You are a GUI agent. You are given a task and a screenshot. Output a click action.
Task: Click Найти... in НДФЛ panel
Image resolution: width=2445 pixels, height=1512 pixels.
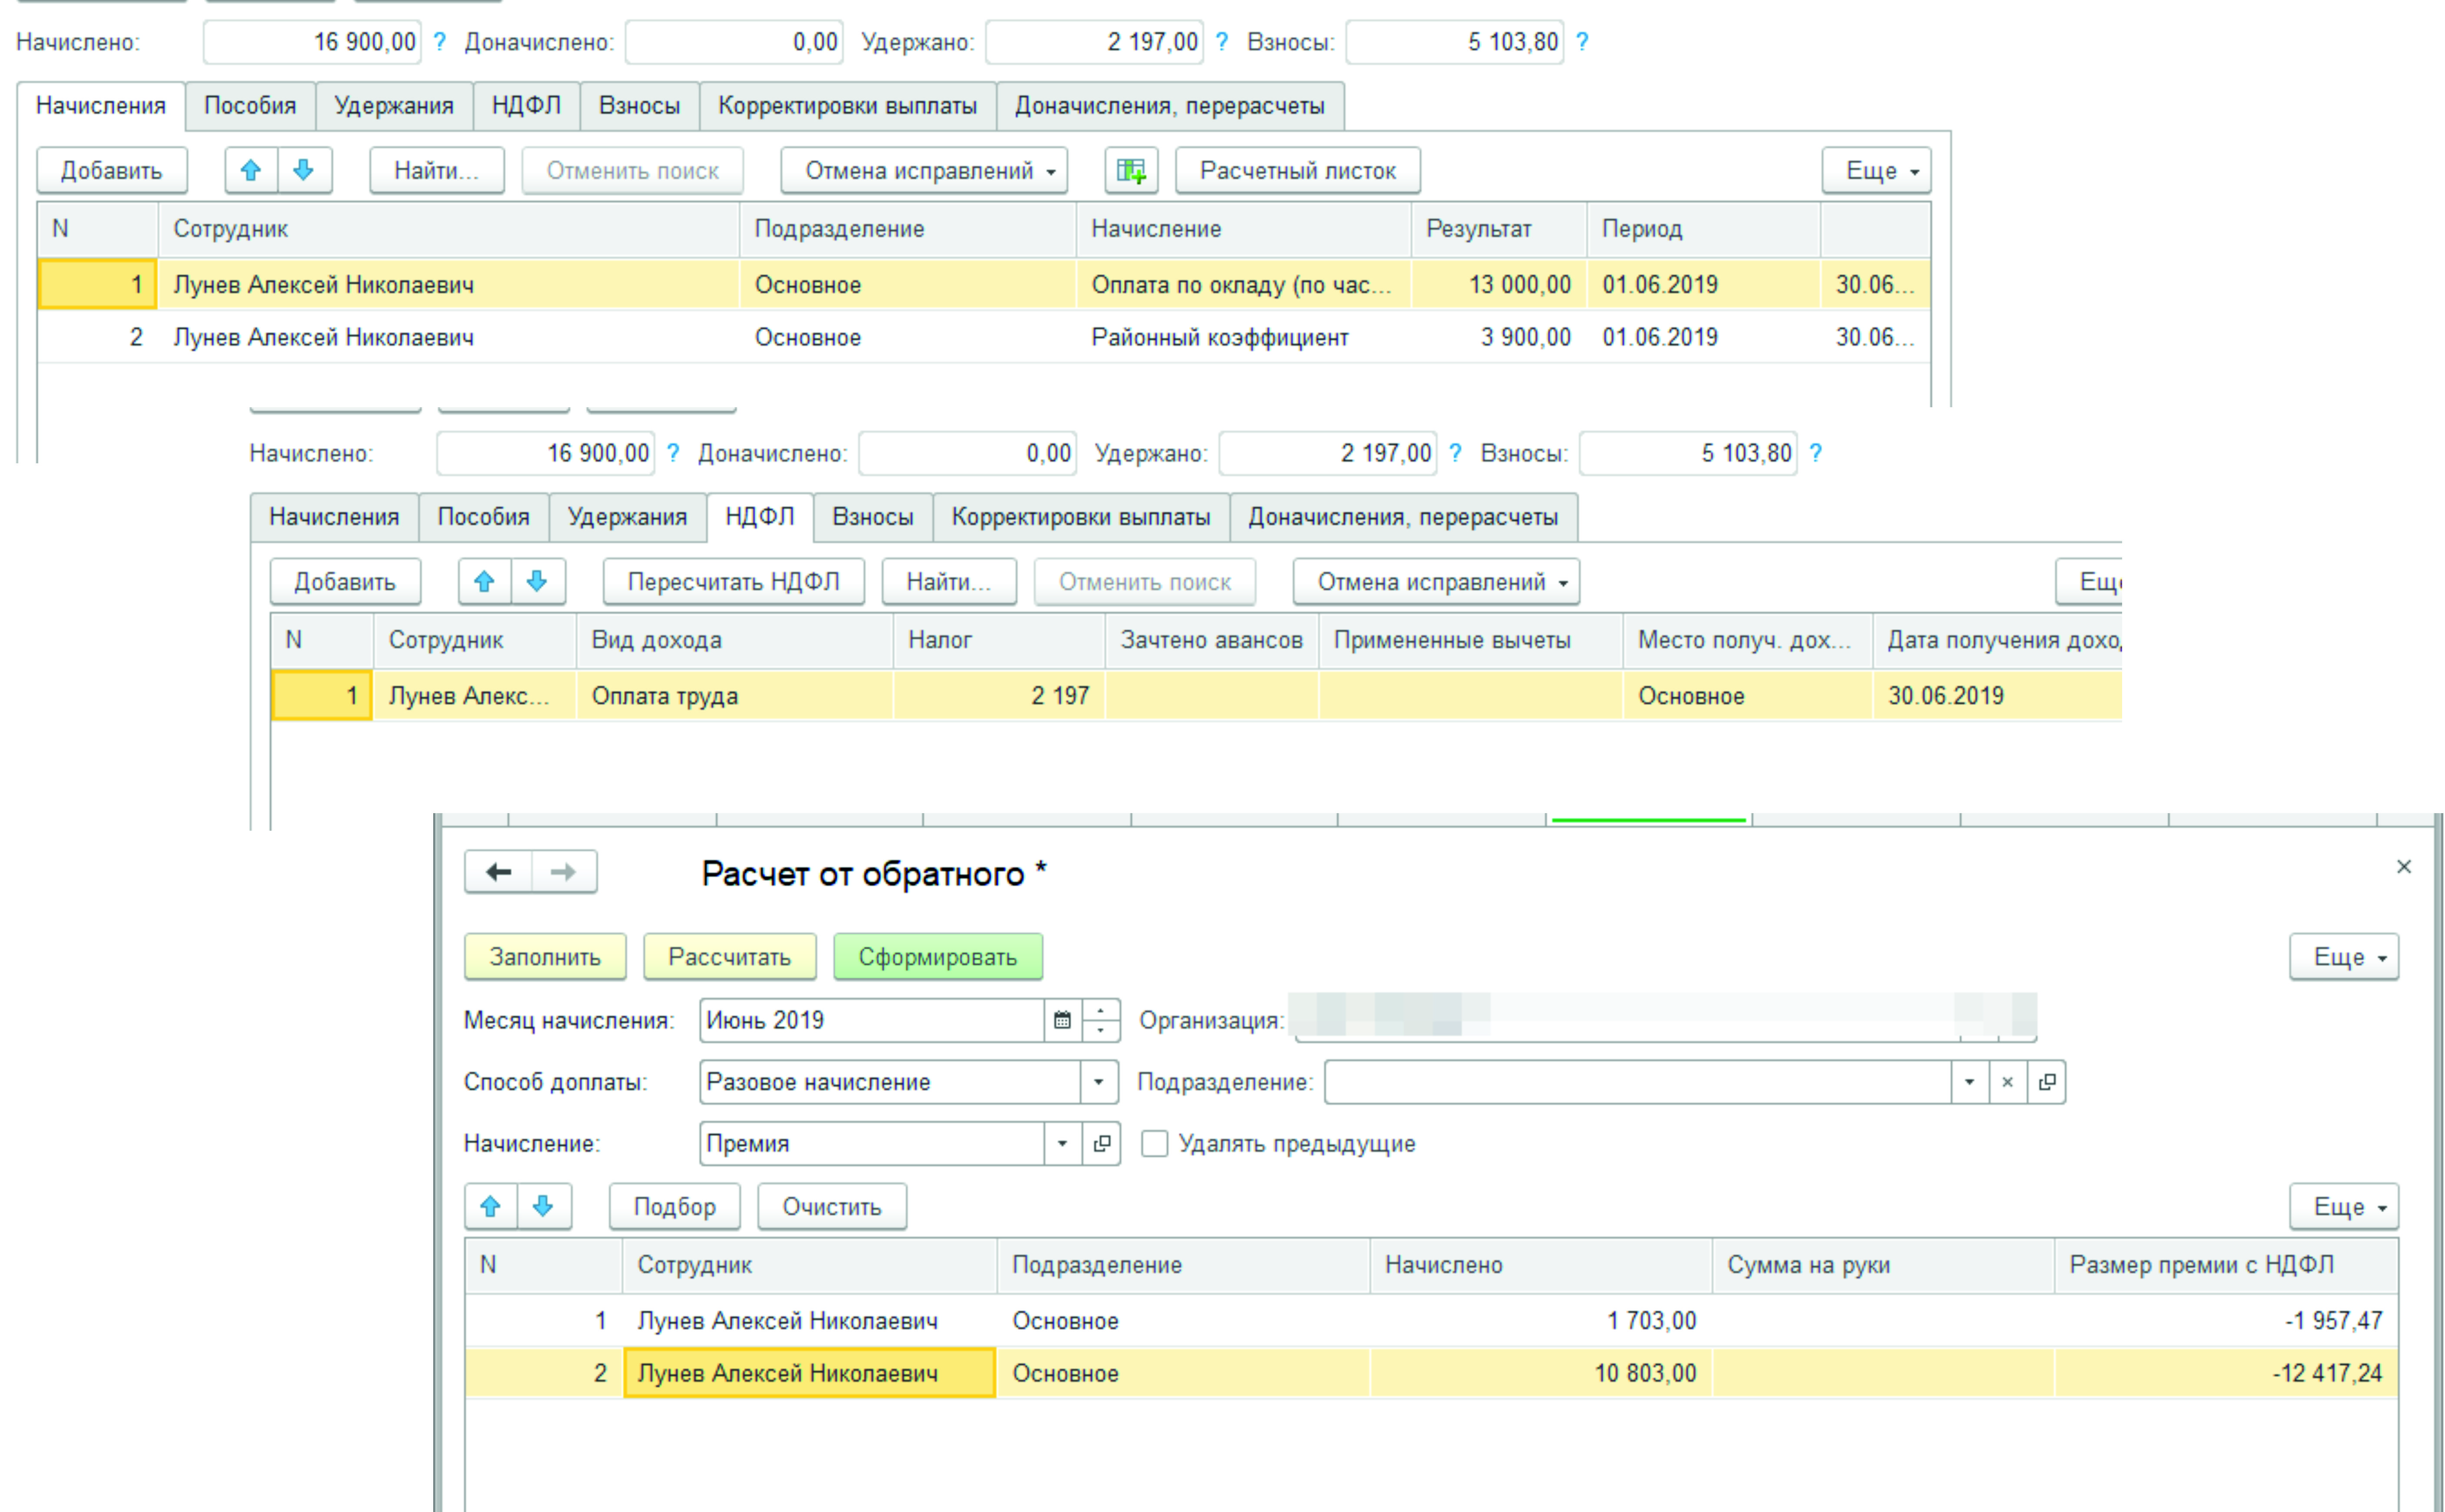(949, 582)
